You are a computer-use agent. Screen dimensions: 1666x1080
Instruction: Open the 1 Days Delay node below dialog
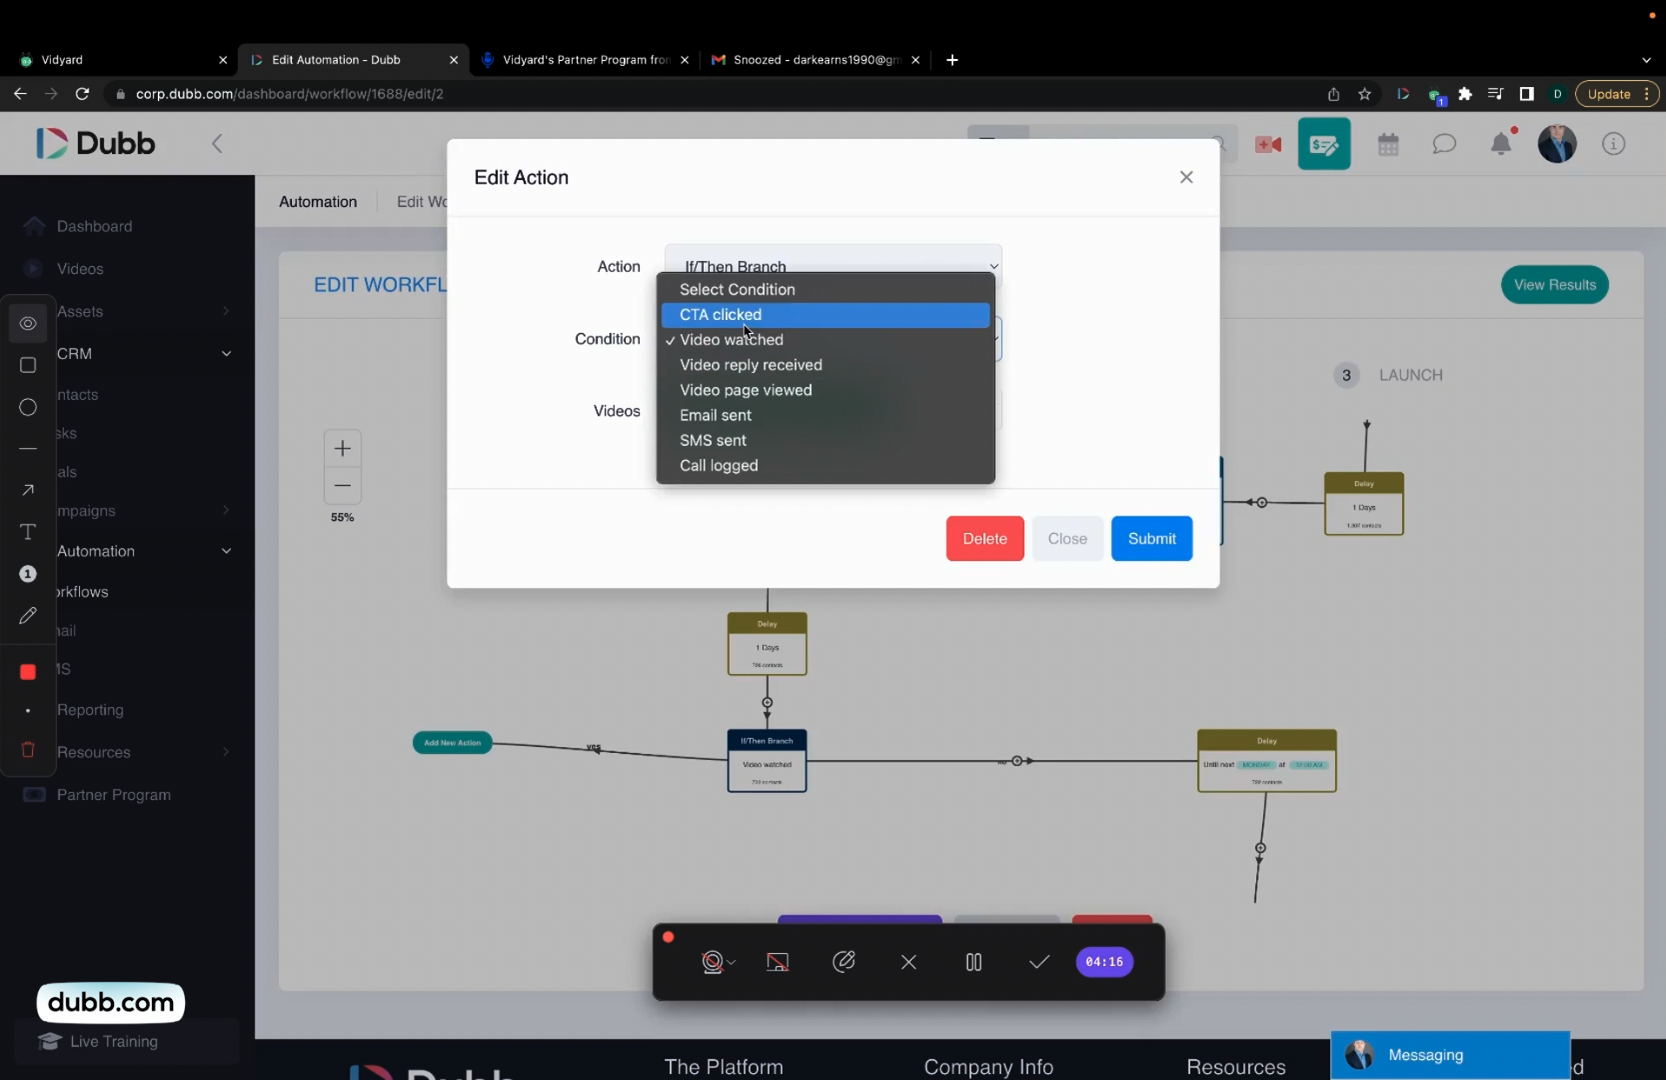pos(767,644)
